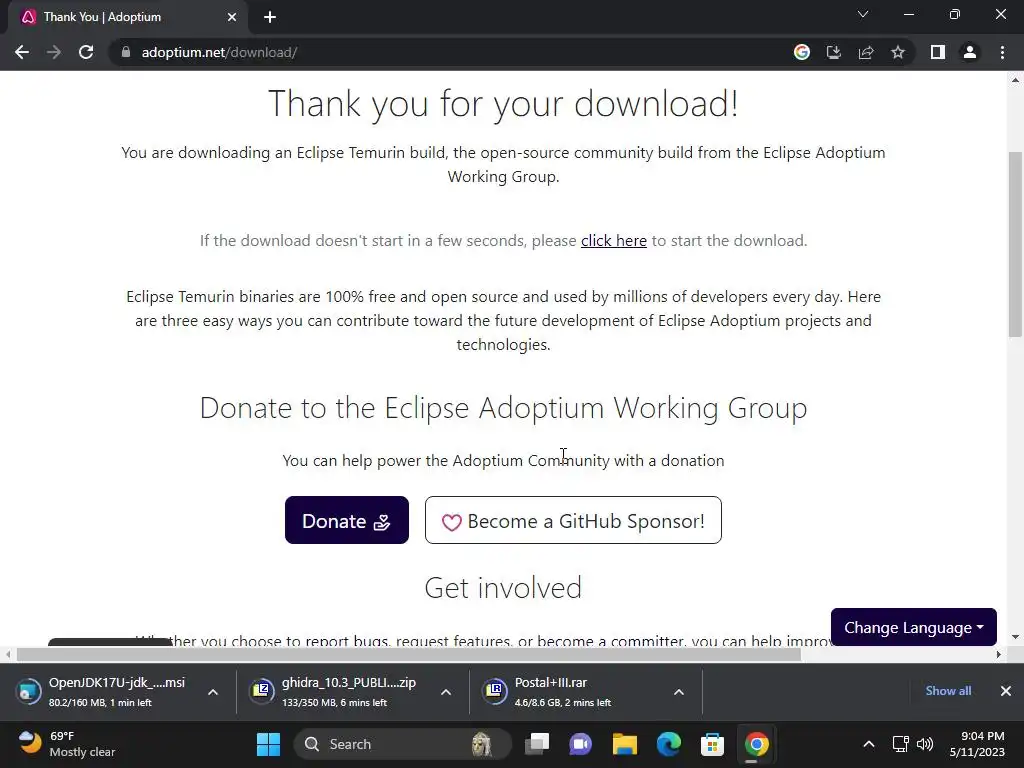The image size is (1024, 768).
Task: Reload the Adoptium page
Action: (86, 52)
